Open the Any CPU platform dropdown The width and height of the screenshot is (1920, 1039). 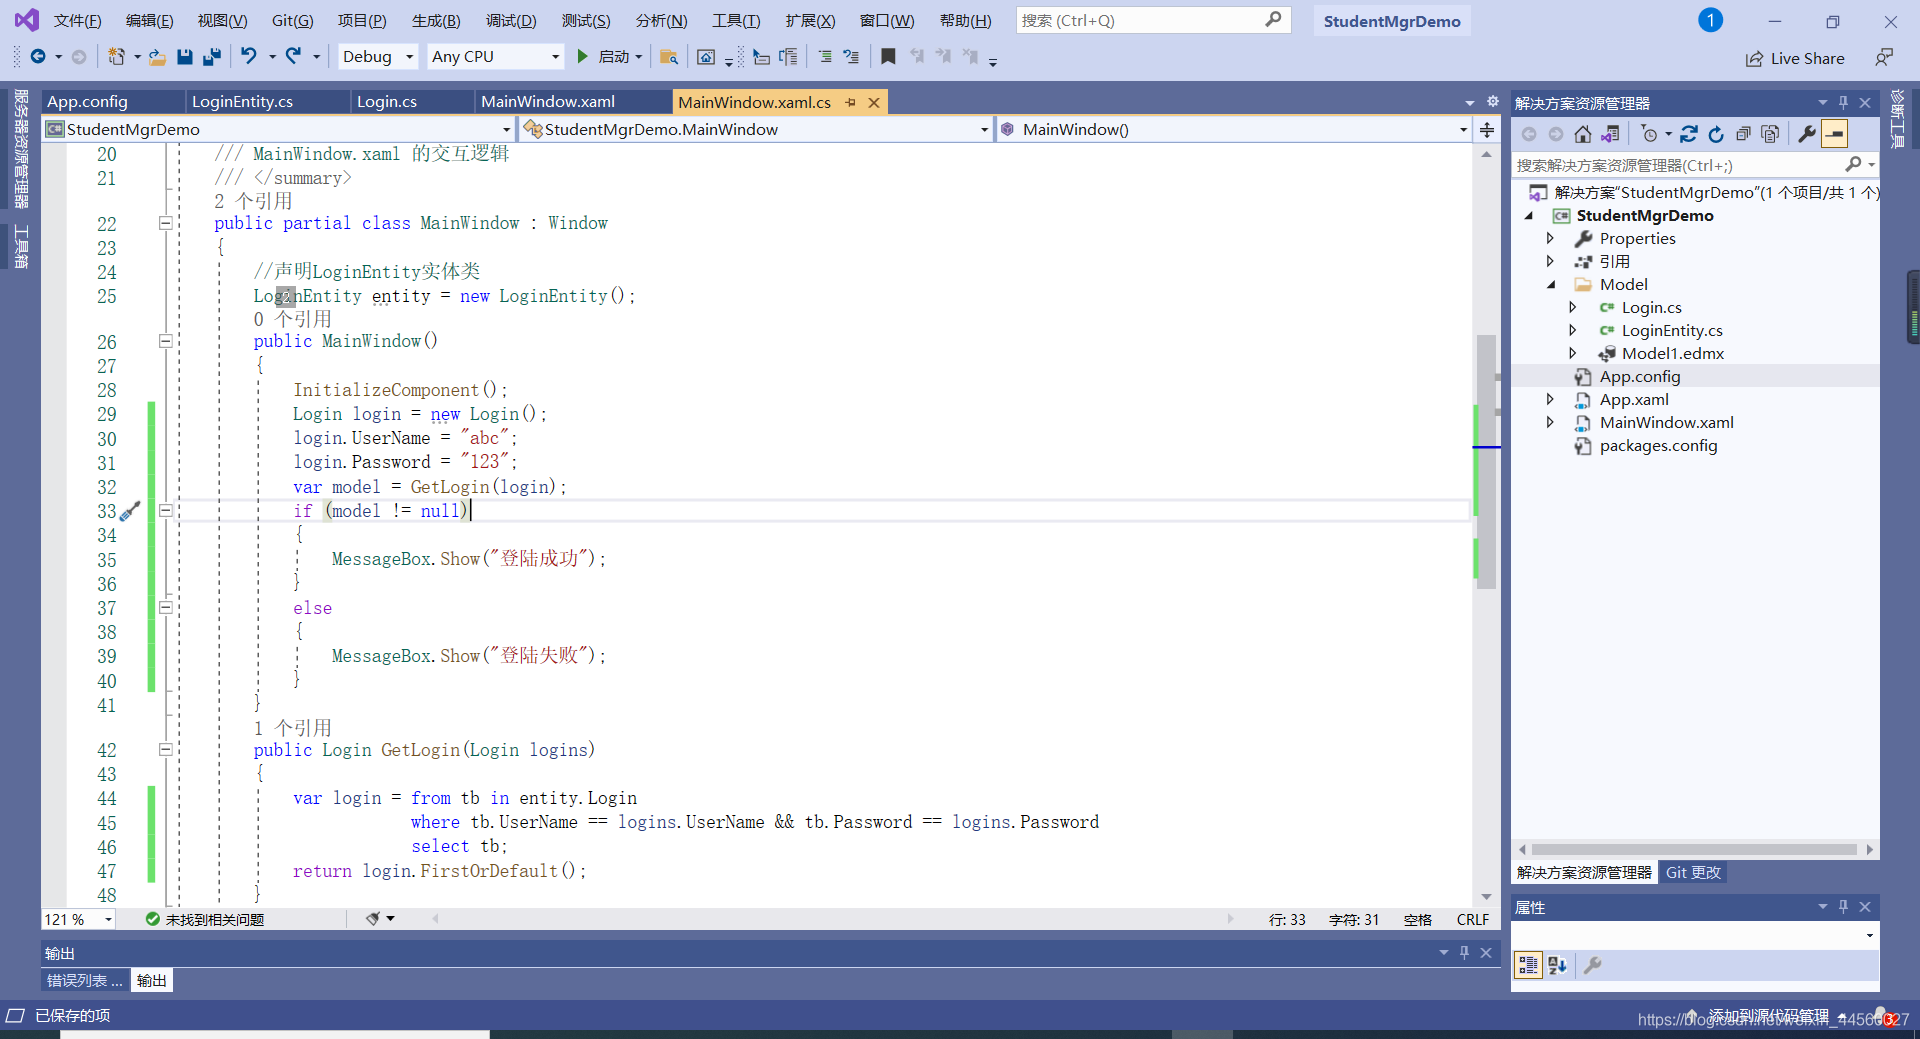[x=495, y=57]
